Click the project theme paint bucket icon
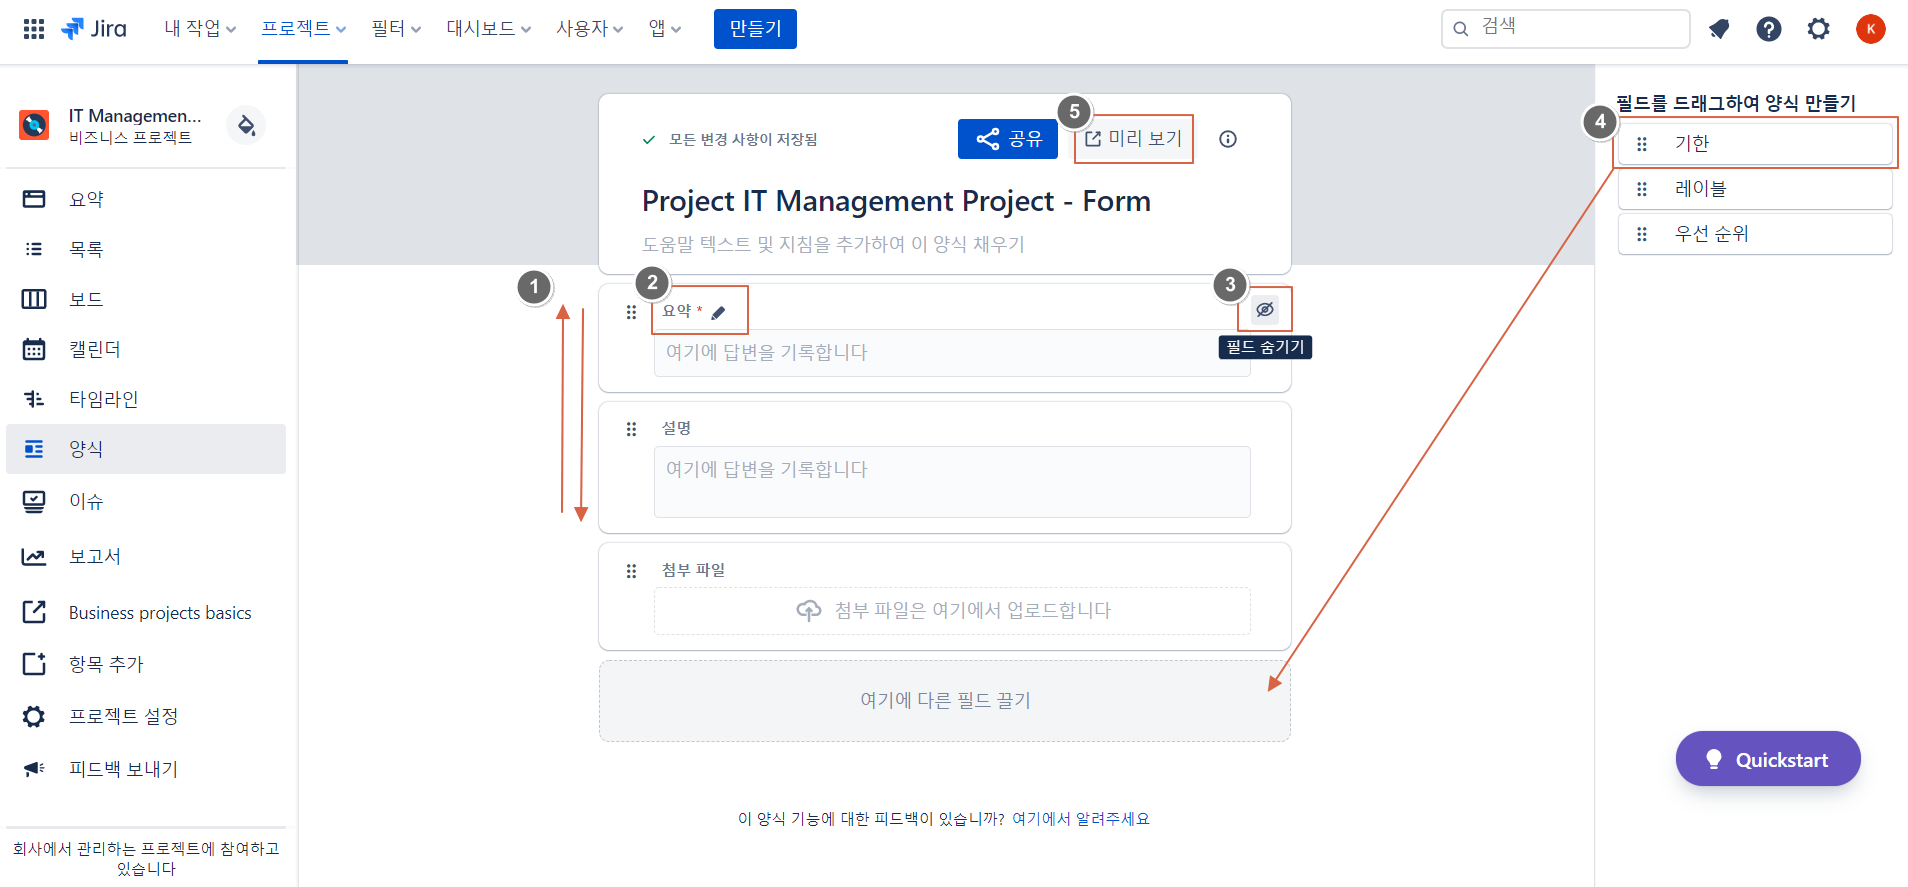The width and height of the screenshot is (1908, 887). click(246, 125)
